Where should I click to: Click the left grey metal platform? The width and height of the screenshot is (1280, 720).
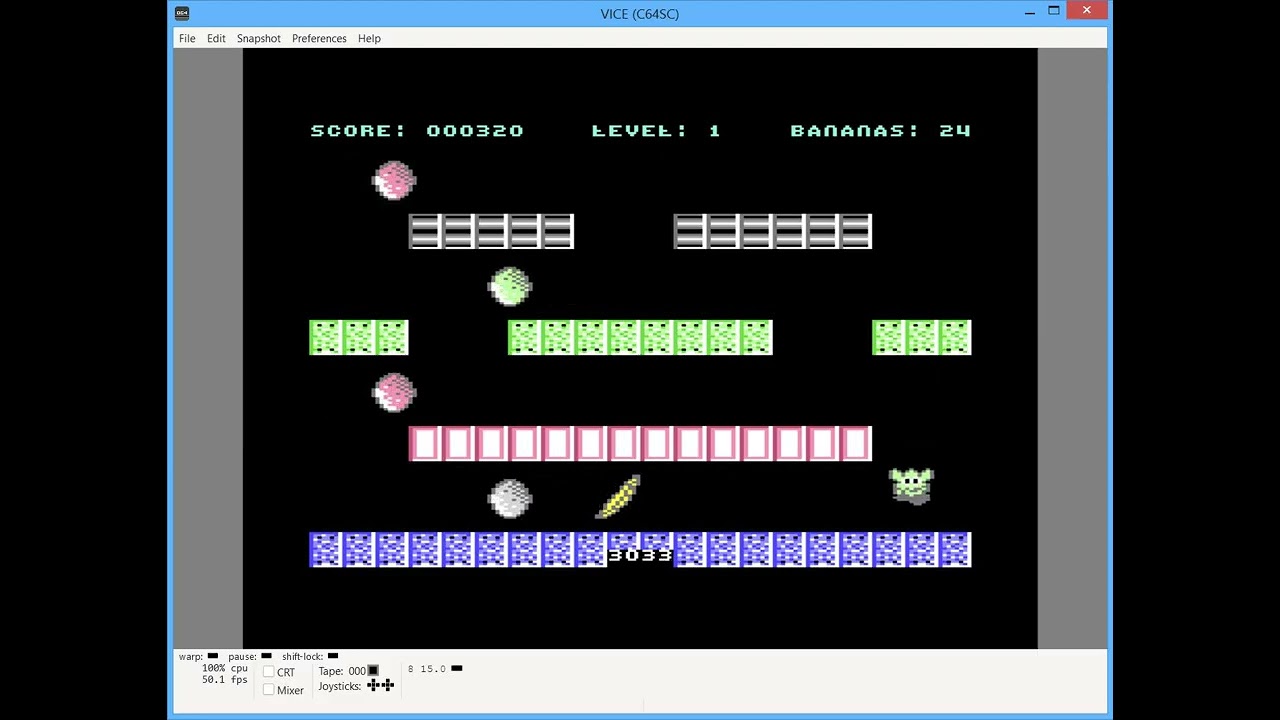pyautogui.click(x=491, y=231)
